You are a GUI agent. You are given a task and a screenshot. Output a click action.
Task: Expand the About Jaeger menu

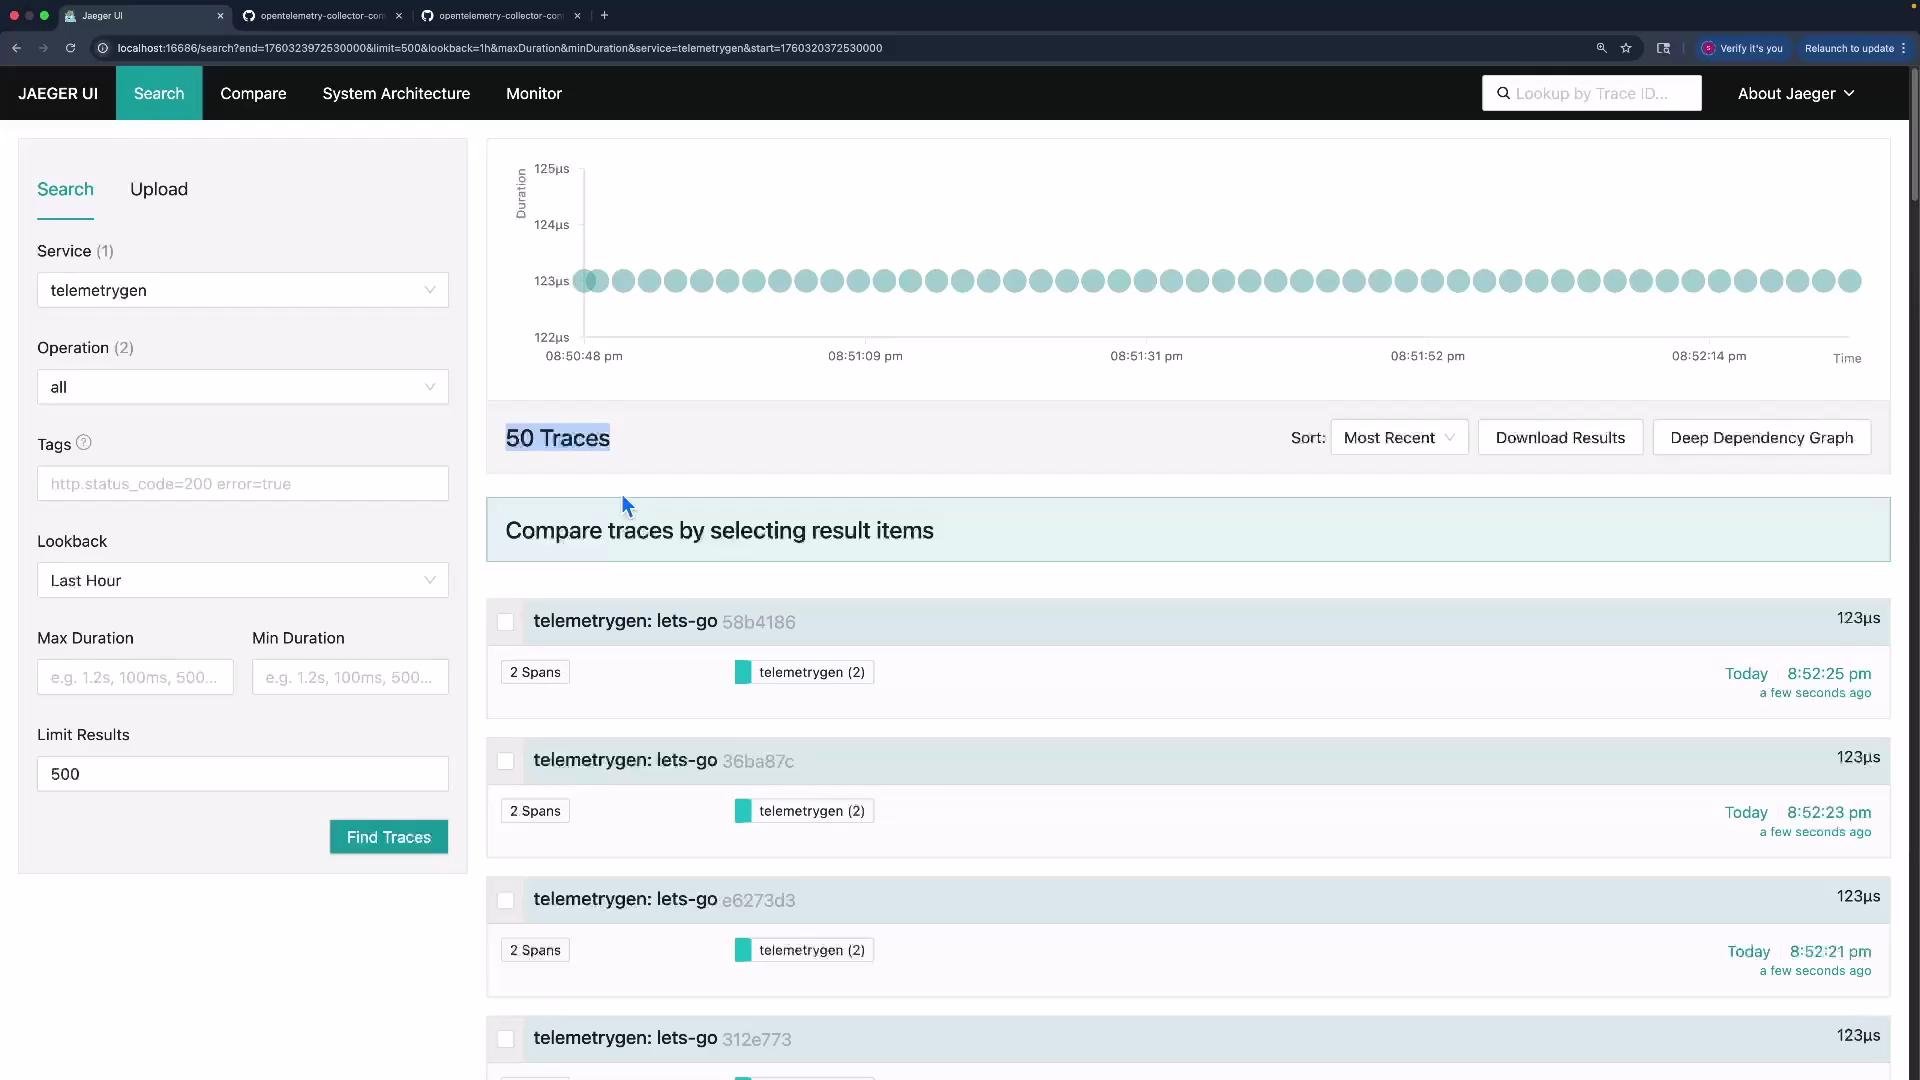[x=1796, y=93]
